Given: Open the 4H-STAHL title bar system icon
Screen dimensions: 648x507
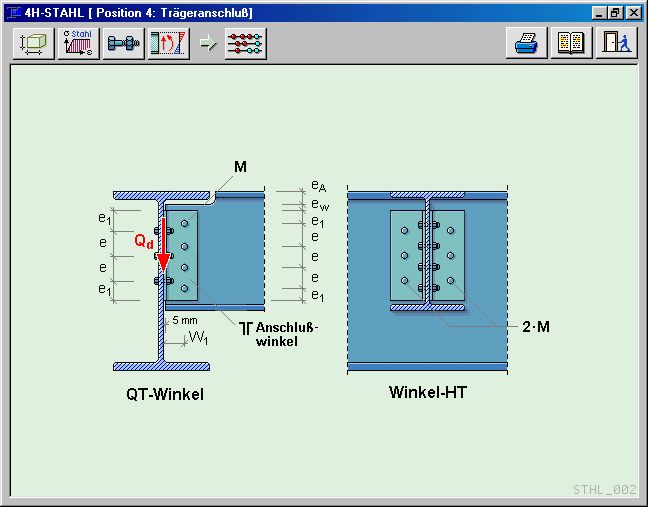Looking at the screenshot, I should 13,13.
